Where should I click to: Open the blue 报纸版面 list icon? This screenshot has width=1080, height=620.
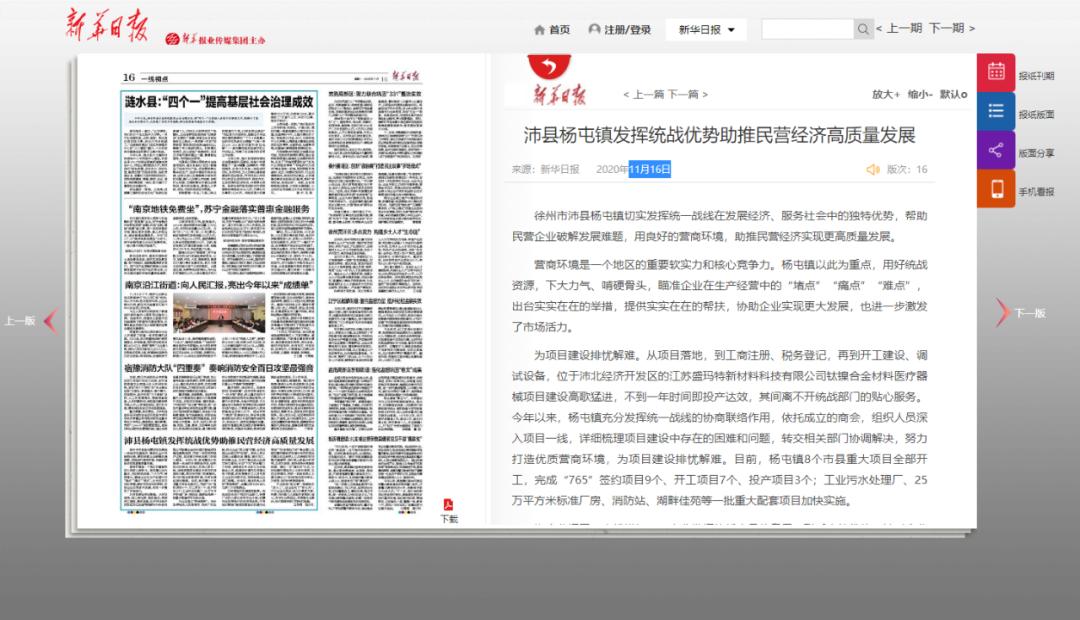[x=996, y=112]
